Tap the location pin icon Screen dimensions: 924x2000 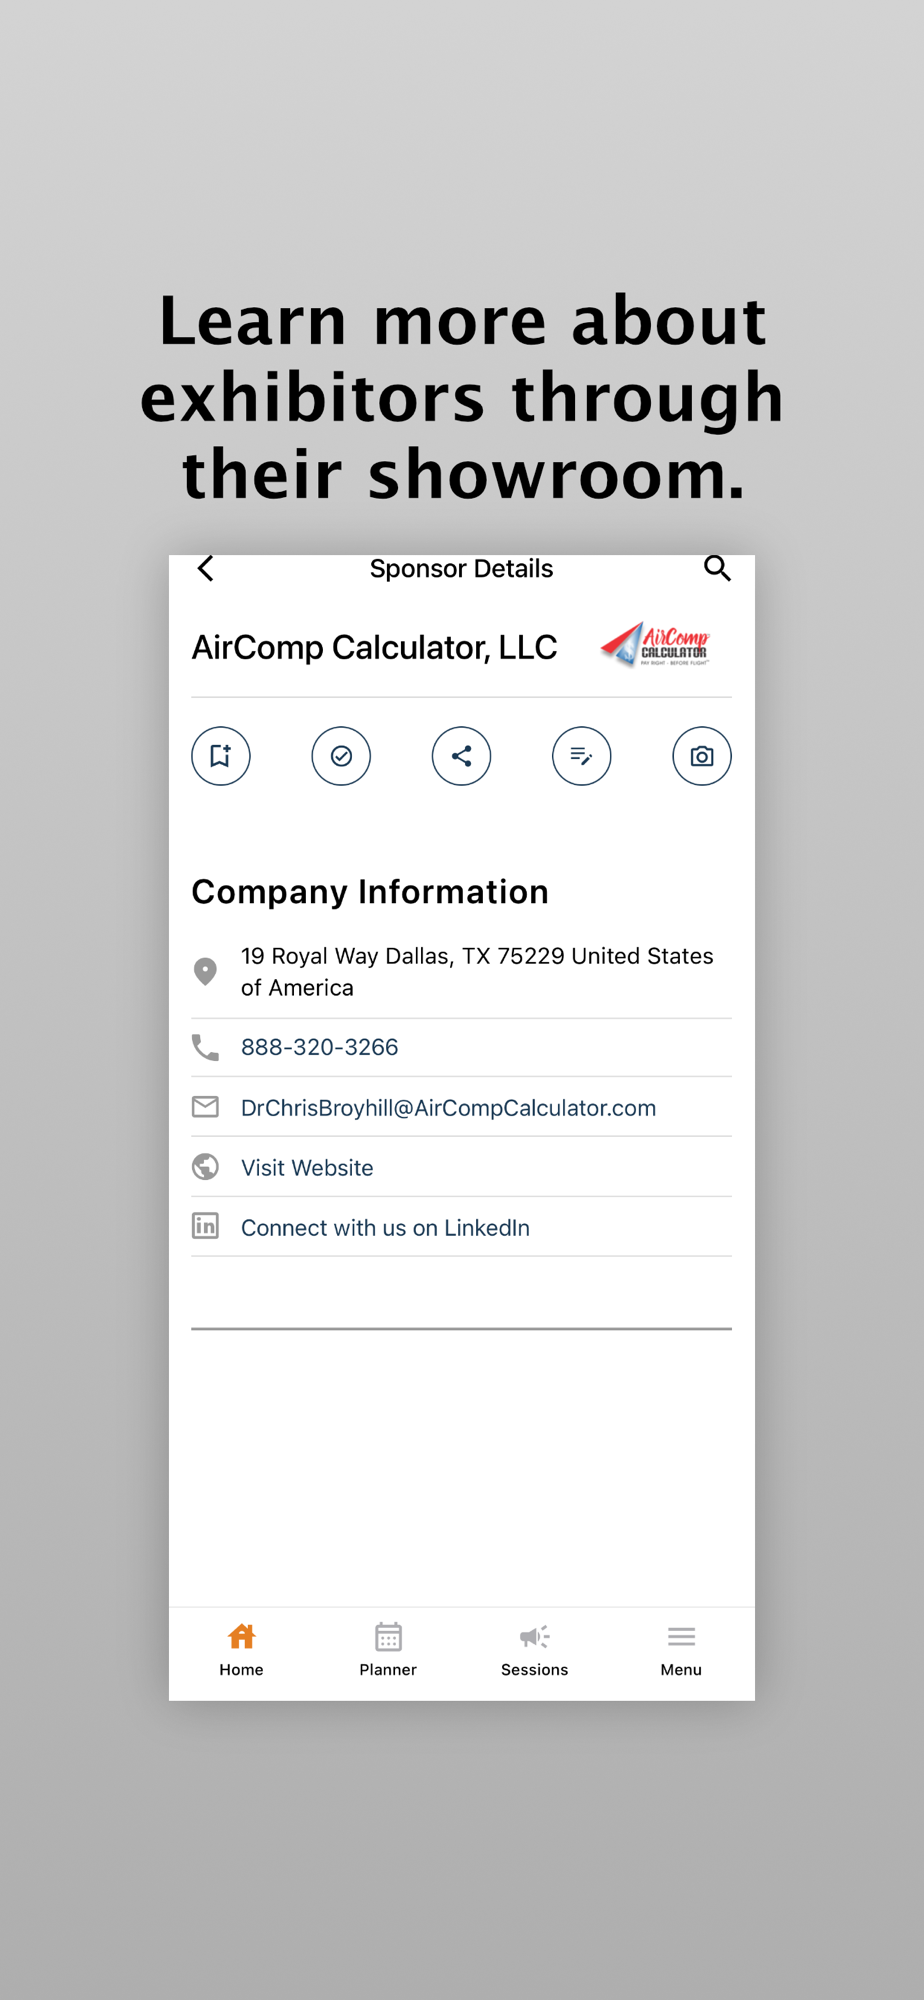tap(205, 972)
